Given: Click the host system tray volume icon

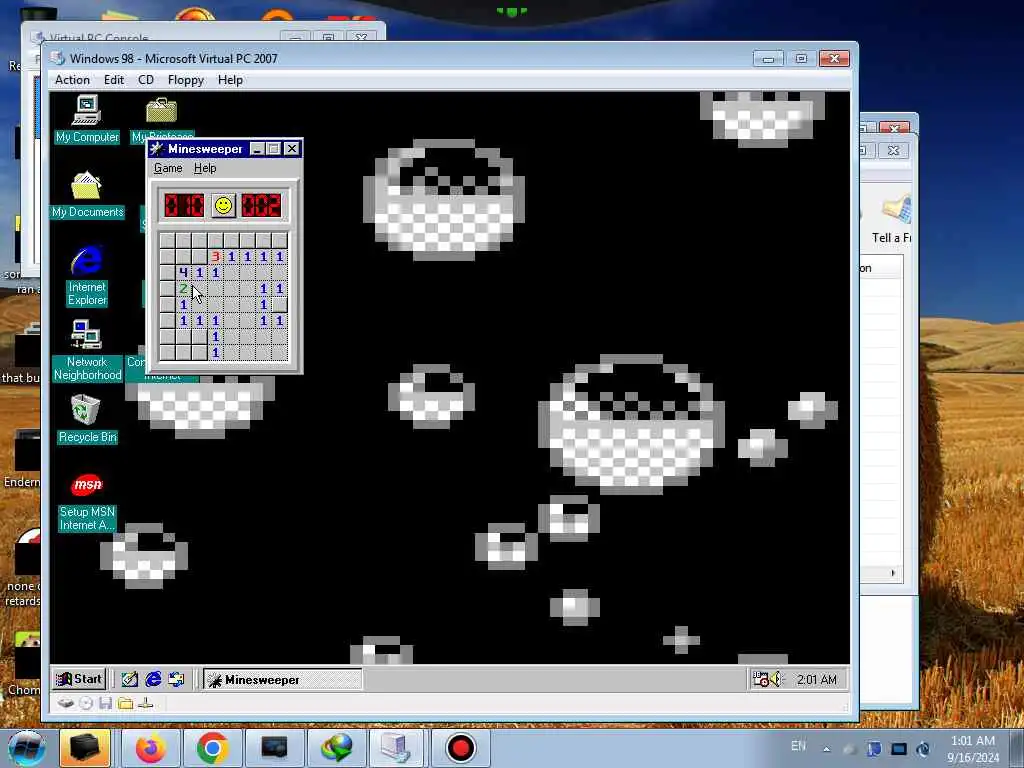Looking at the screenshot, I should [x=923, y=749].
